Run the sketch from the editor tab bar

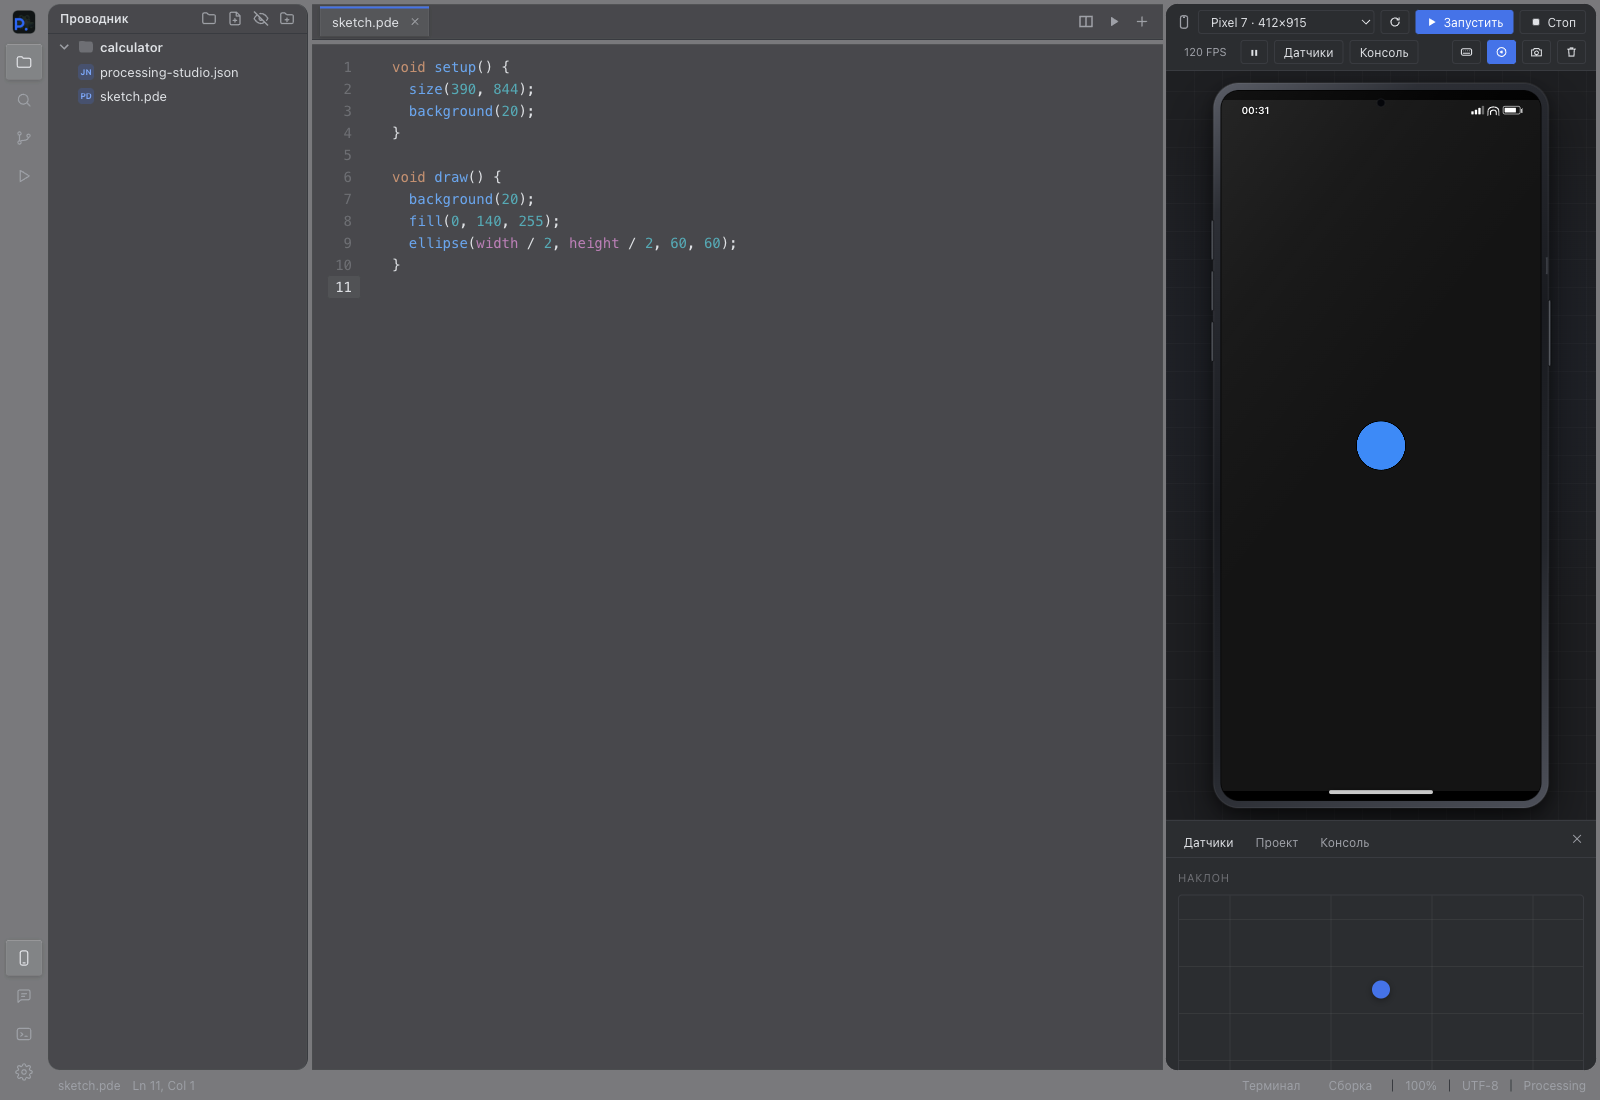tap(1114, 22)
